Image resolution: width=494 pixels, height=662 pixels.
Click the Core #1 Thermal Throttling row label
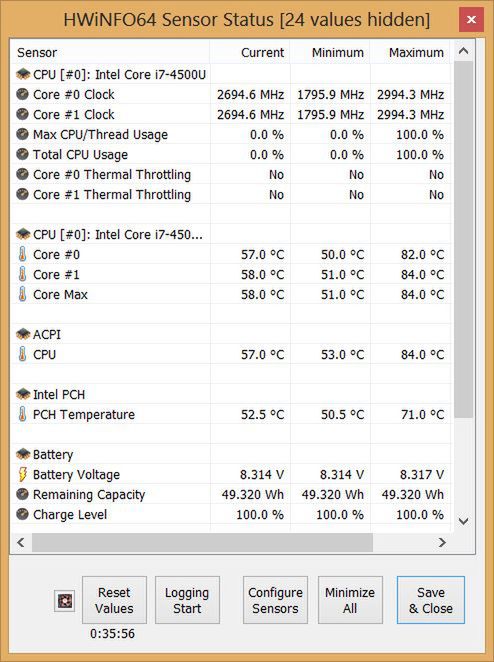[x=112, y=194]
